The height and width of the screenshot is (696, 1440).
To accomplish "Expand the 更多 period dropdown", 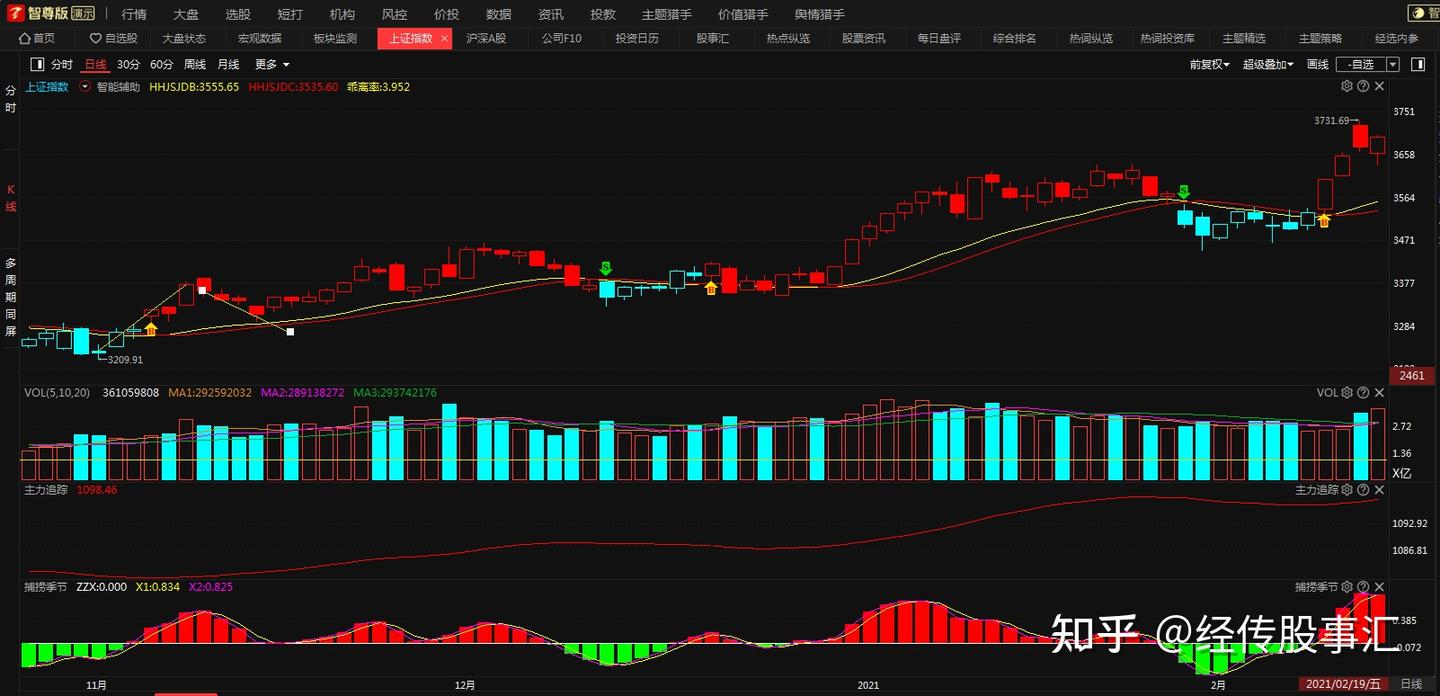I will pyautogui.click(x=272, y=64).
